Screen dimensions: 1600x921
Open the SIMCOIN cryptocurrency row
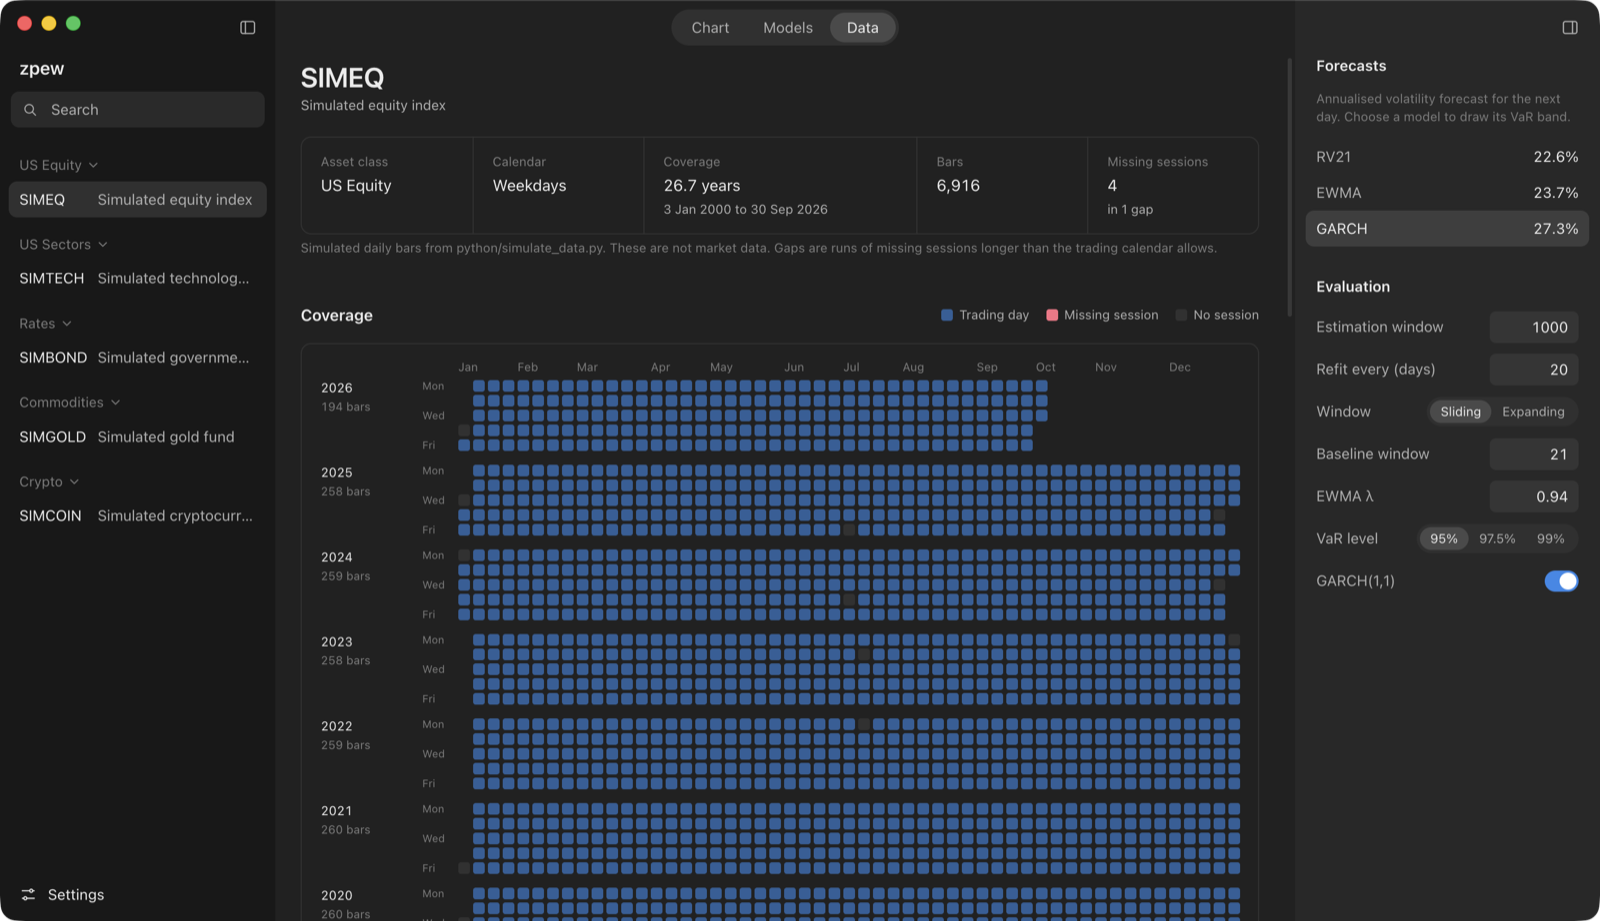138,516
